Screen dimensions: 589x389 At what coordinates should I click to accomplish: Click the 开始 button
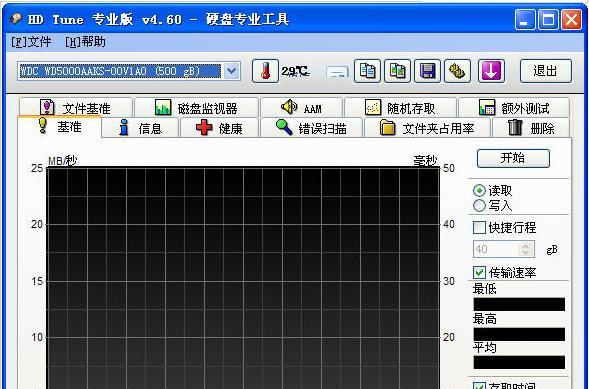click(x=513, y=158)
